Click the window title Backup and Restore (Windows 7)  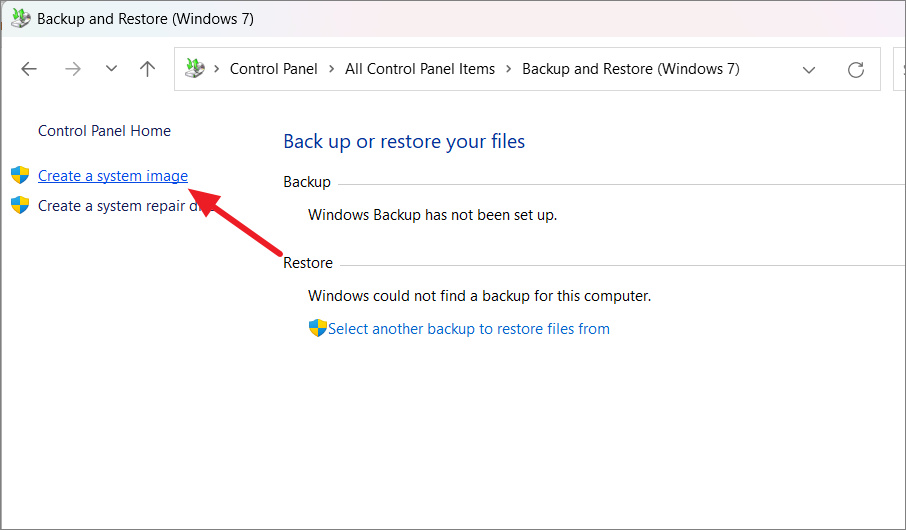point(146,19)
